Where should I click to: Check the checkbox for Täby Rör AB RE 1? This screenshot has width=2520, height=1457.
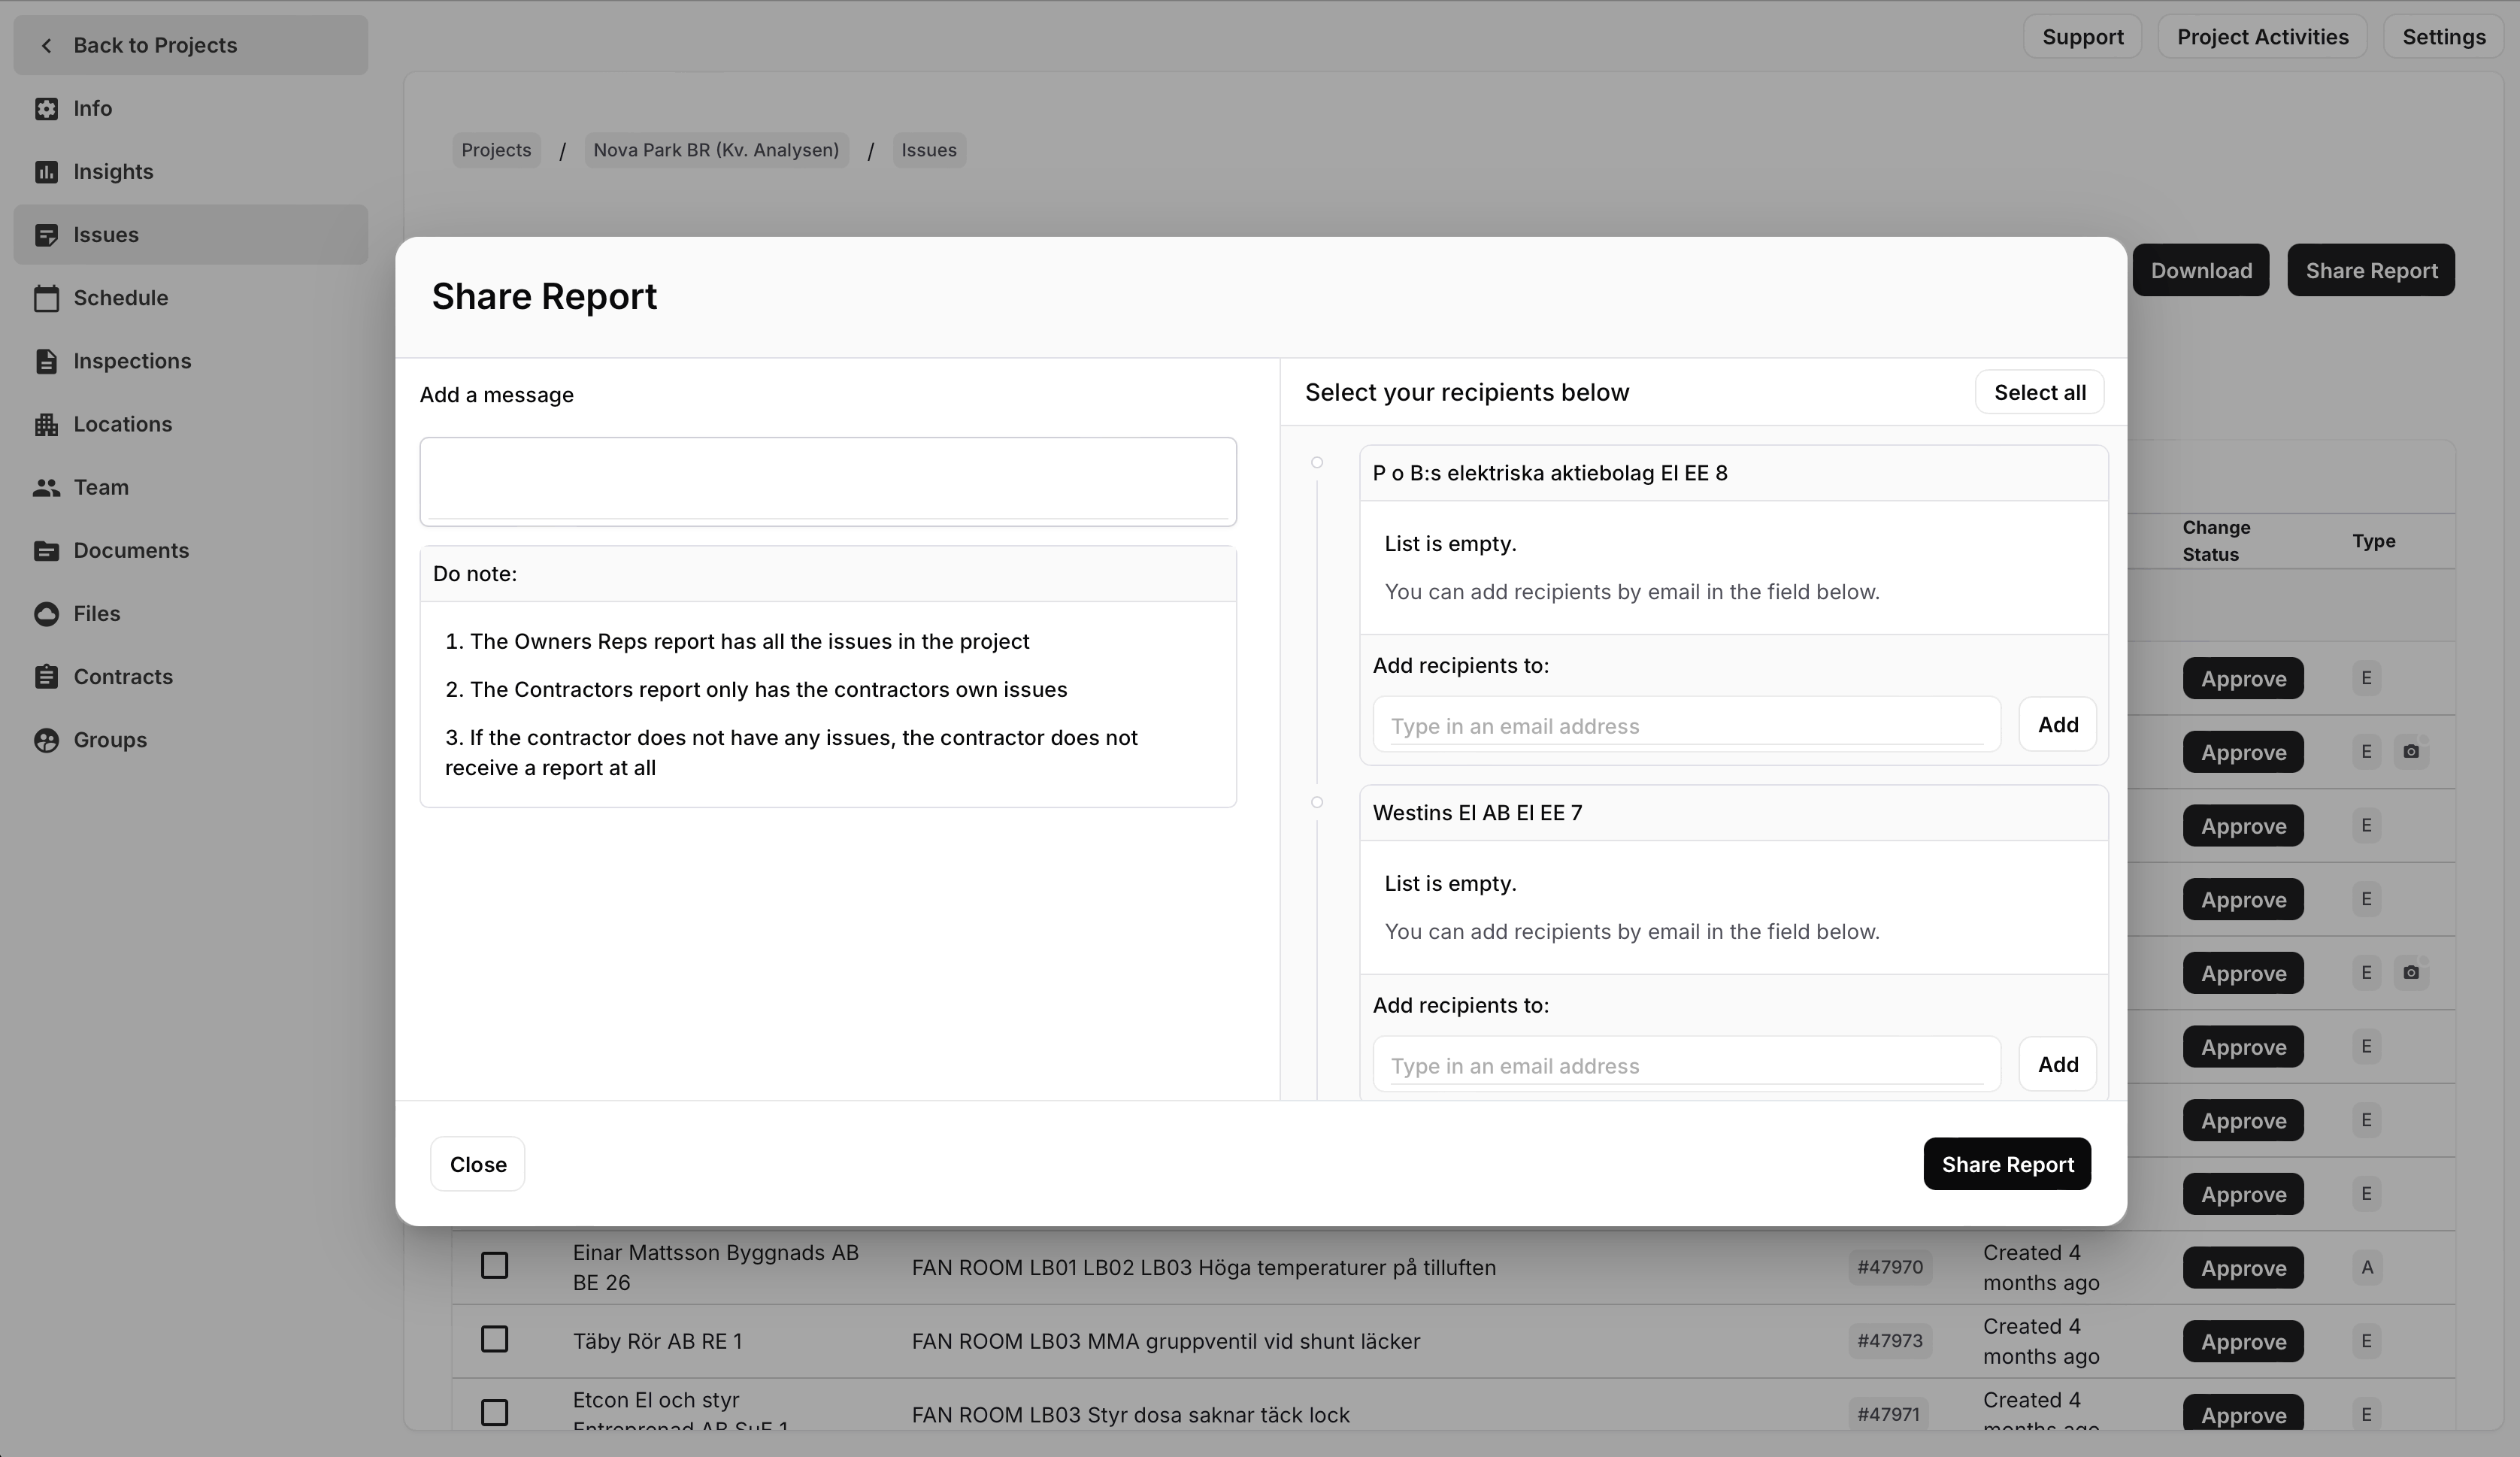pos(495,1340)
